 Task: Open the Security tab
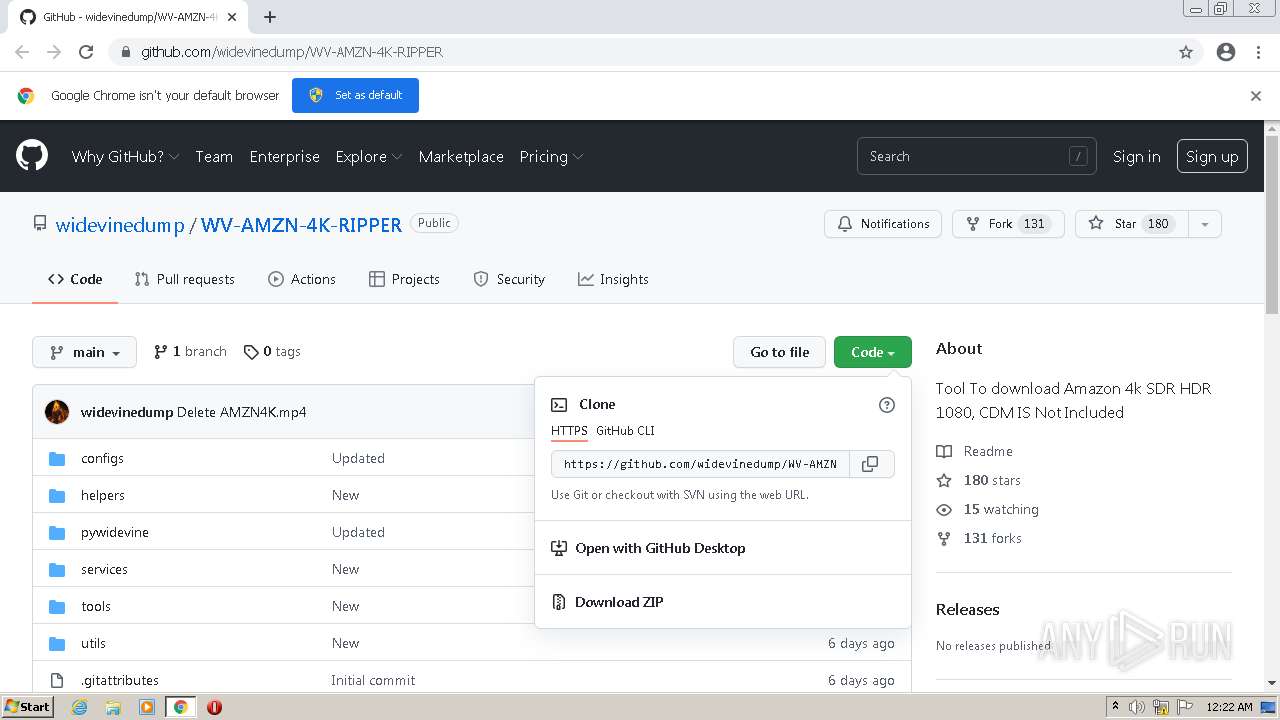point(509,279)
